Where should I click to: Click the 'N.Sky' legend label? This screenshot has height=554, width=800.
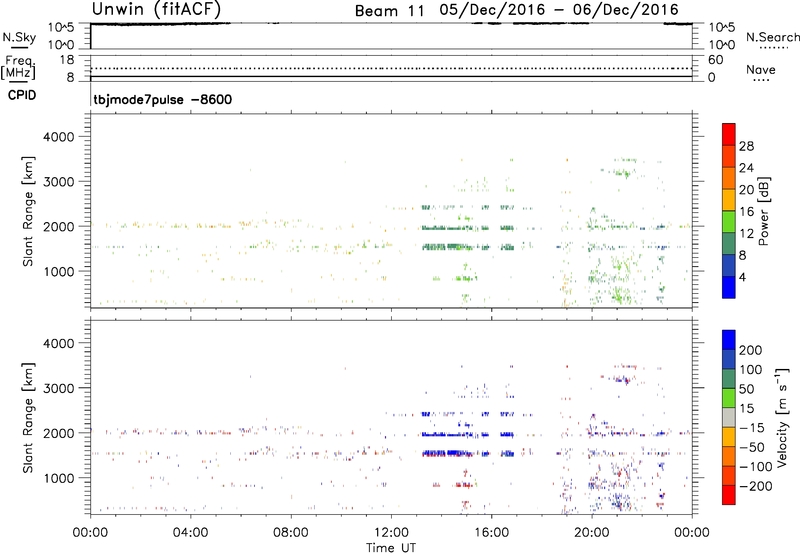tap(19, 37)
